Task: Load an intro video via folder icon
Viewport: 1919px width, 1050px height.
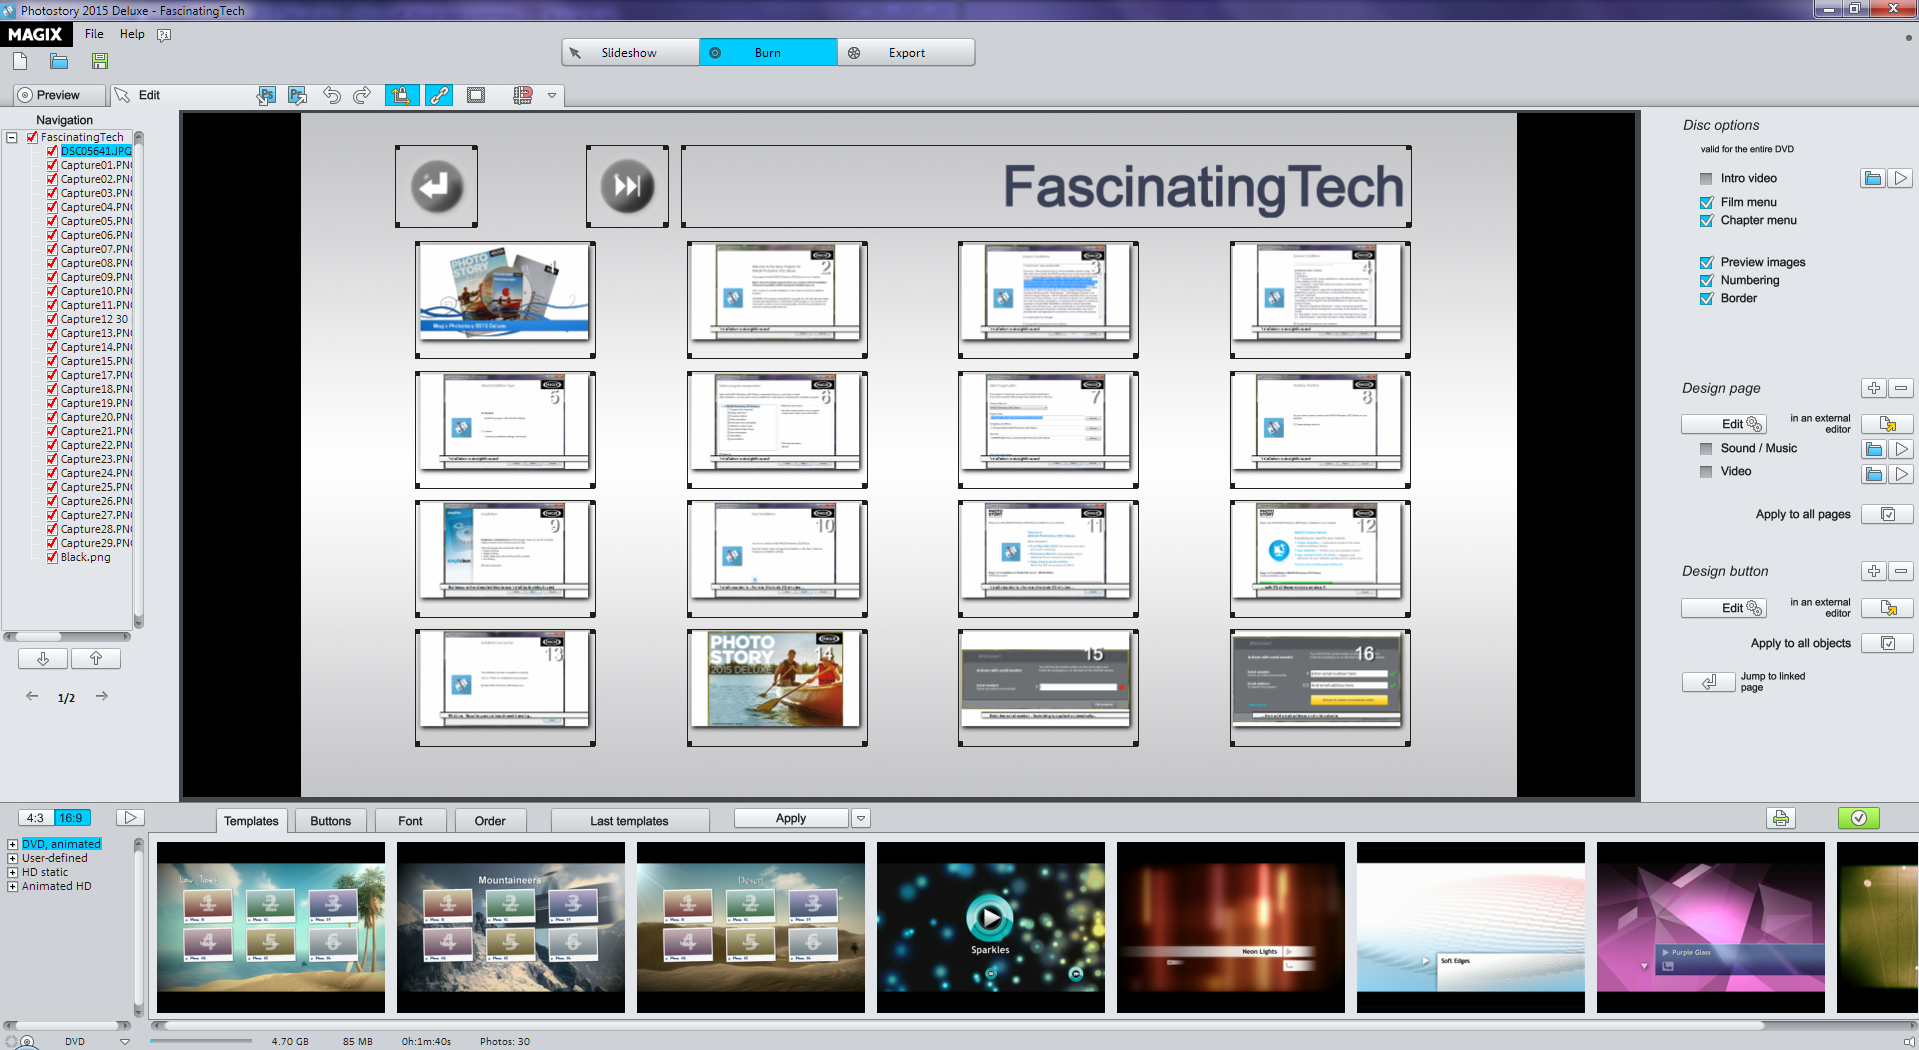Action: (1873, 178)
